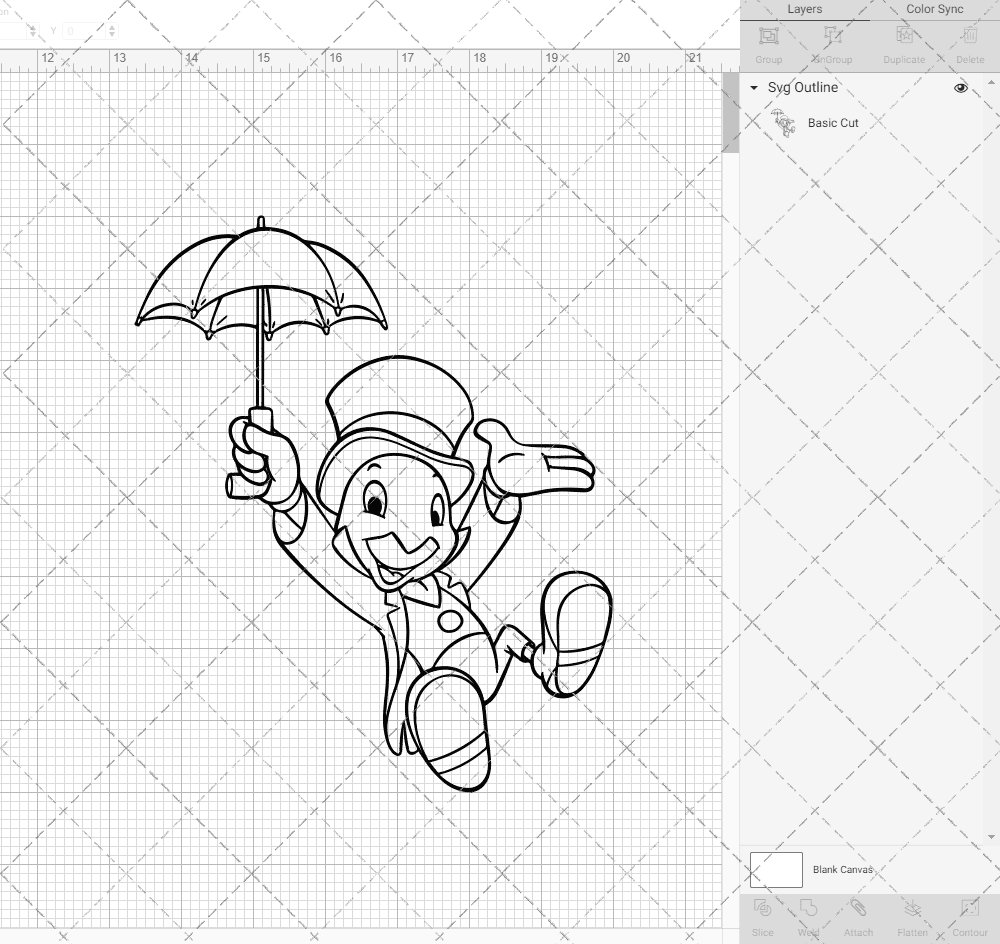This screenshot has height=944, width=1000.
Task: Click the Delete icon
Action: tap(969, 42)
